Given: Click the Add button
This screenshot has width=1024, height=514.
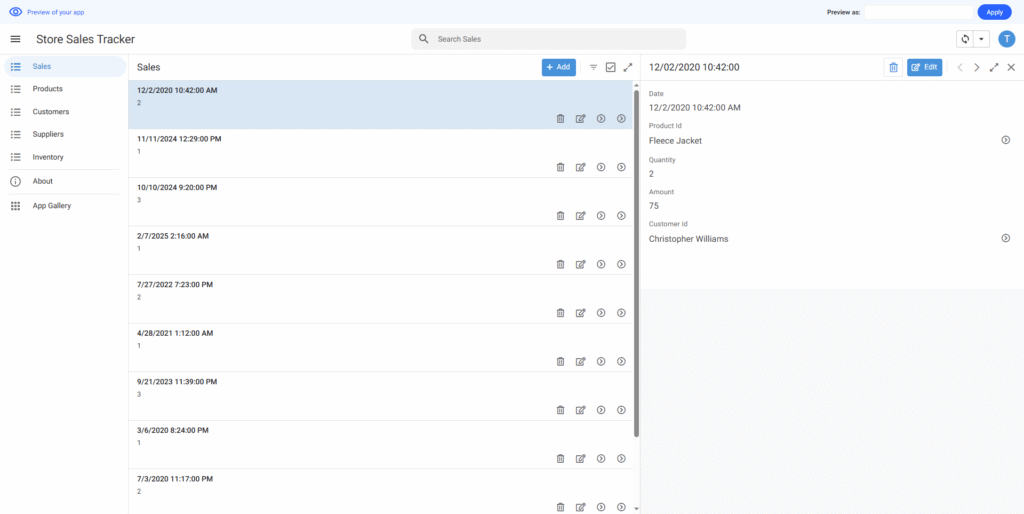Looking at the screenshot, I should pos(558,67).
